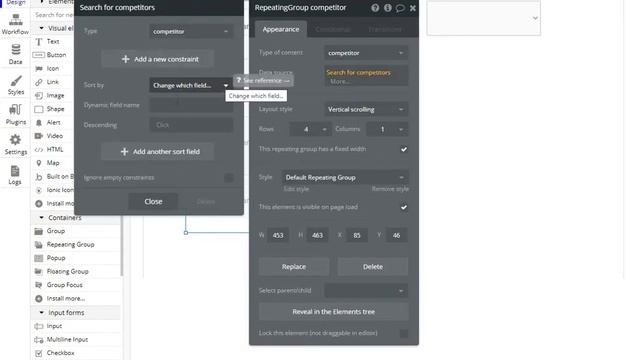Open the Workflow tab in sidebar
The image size is (640, 360).
15,24
